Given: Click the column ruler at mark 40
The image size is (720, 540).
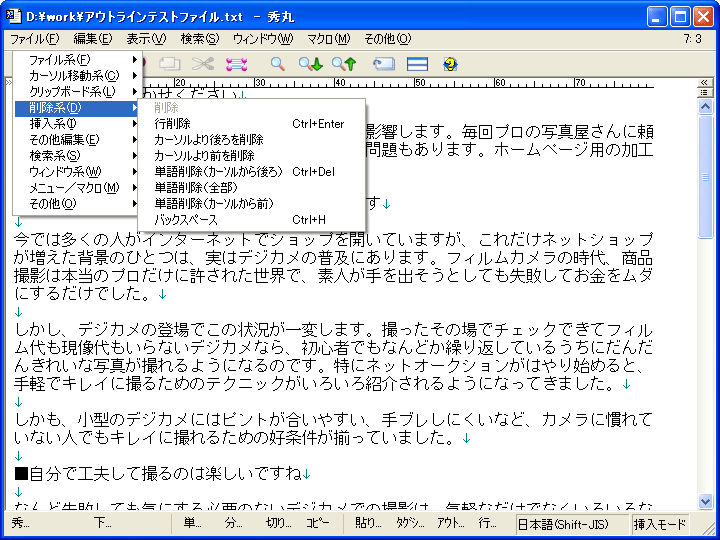Looking at the screenshot, I should [339, 83].
